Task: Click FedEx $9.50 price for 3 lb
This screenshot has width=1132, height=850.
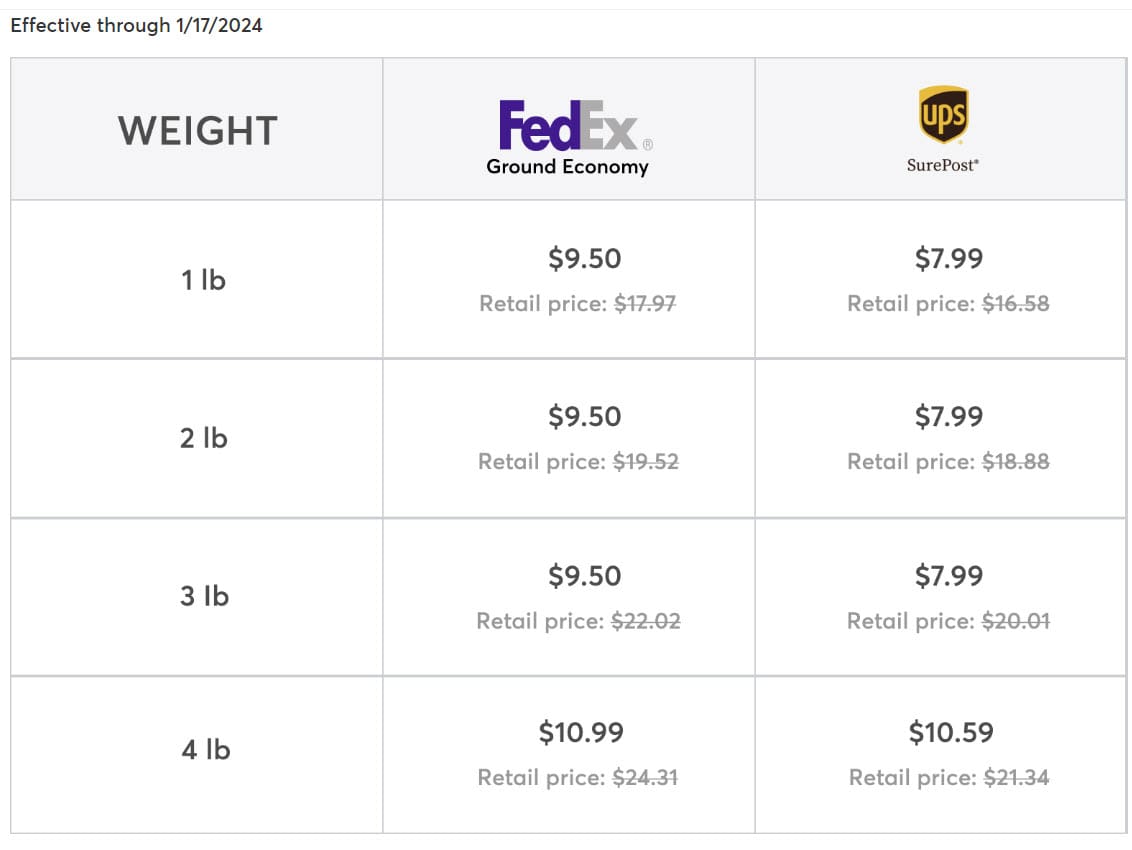Action: pos(584,576)
